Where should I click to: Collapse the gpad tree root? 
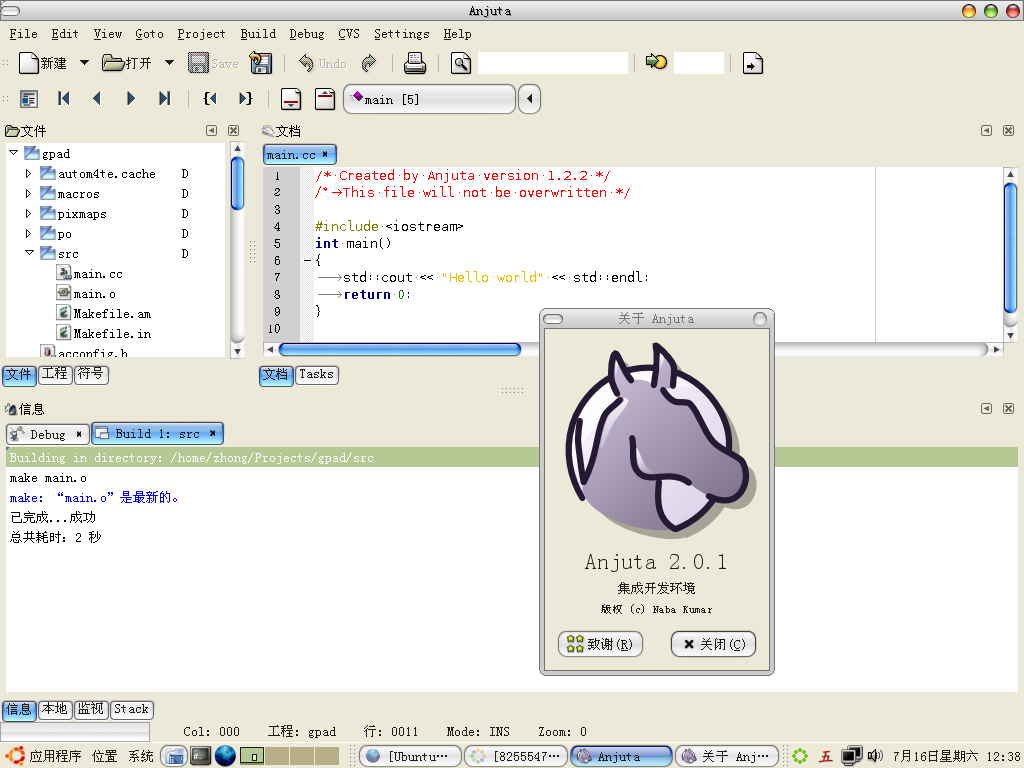13,153
